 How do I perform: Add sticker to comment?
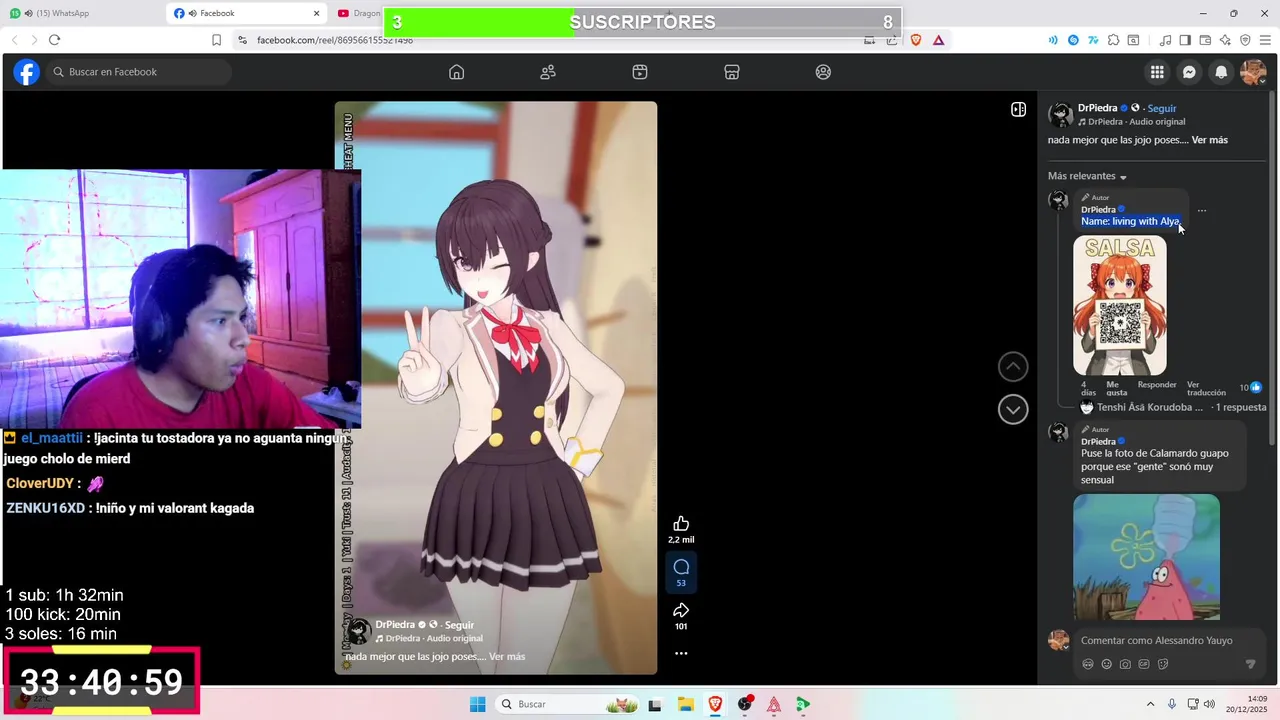[1163, 664]
